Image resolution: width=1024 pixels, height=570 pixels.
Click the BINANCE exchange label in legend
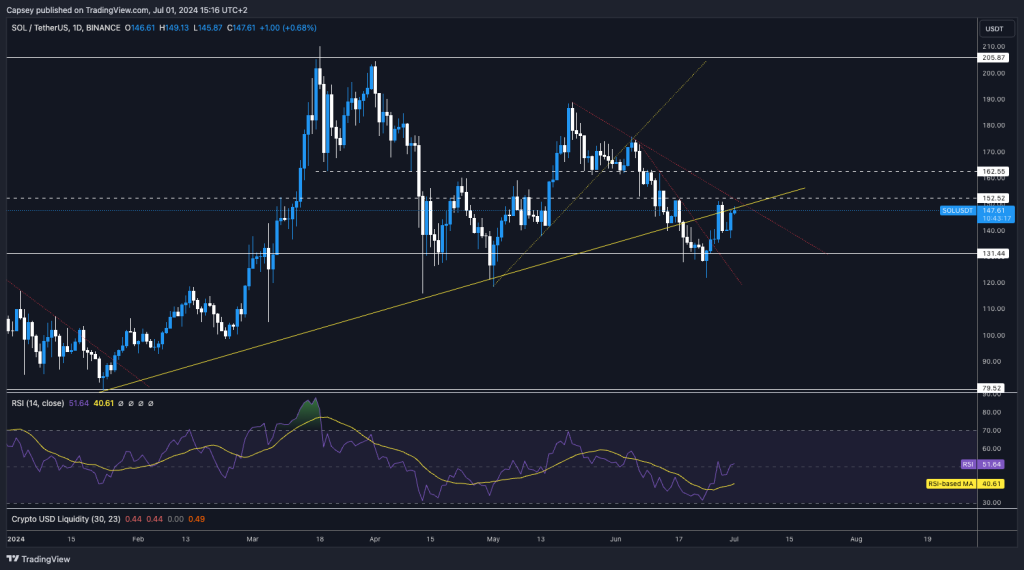click(x=138, y=27)
